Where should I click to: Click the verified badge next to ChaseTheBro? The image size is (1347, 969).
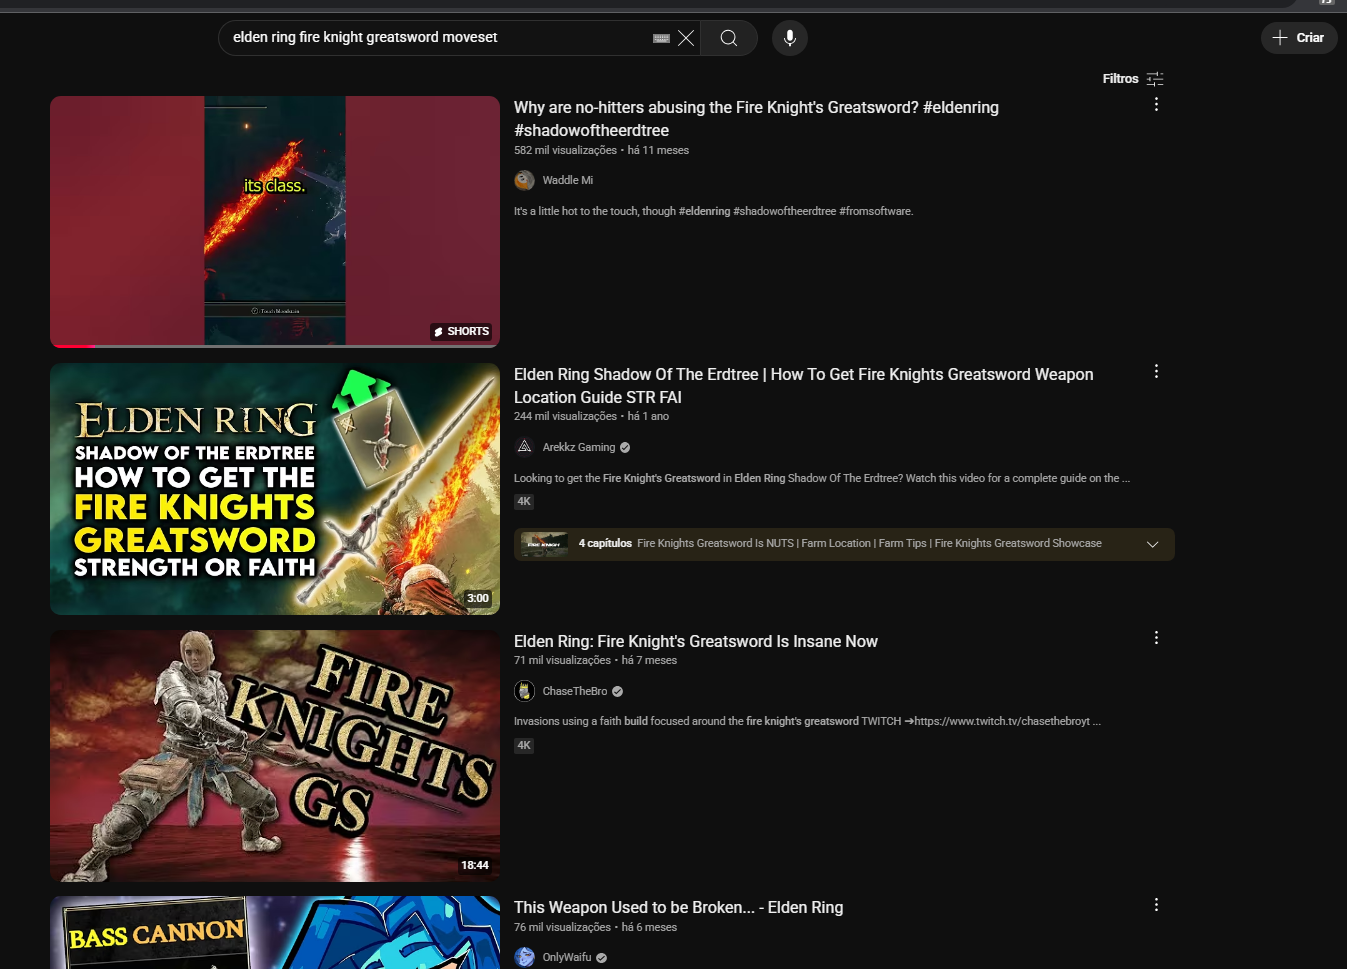[x=617, y=691]
